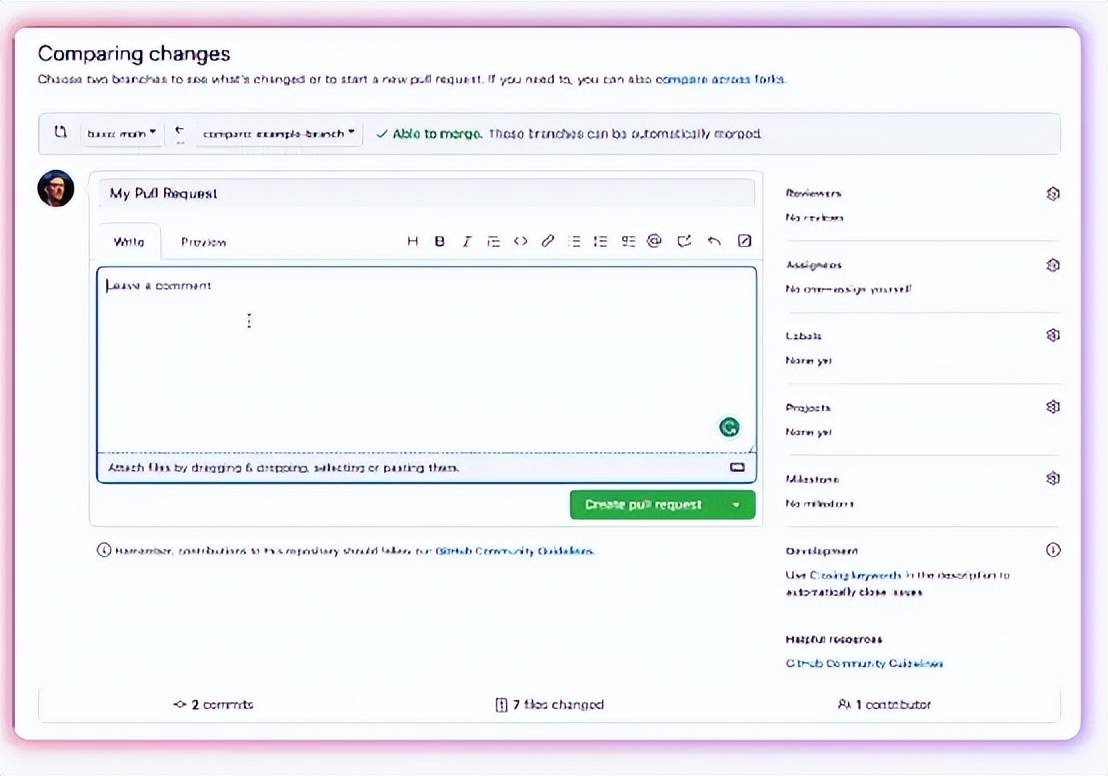Click the Development info icon
This screenshot has width=1108, height=776.
click(1052, 550)
